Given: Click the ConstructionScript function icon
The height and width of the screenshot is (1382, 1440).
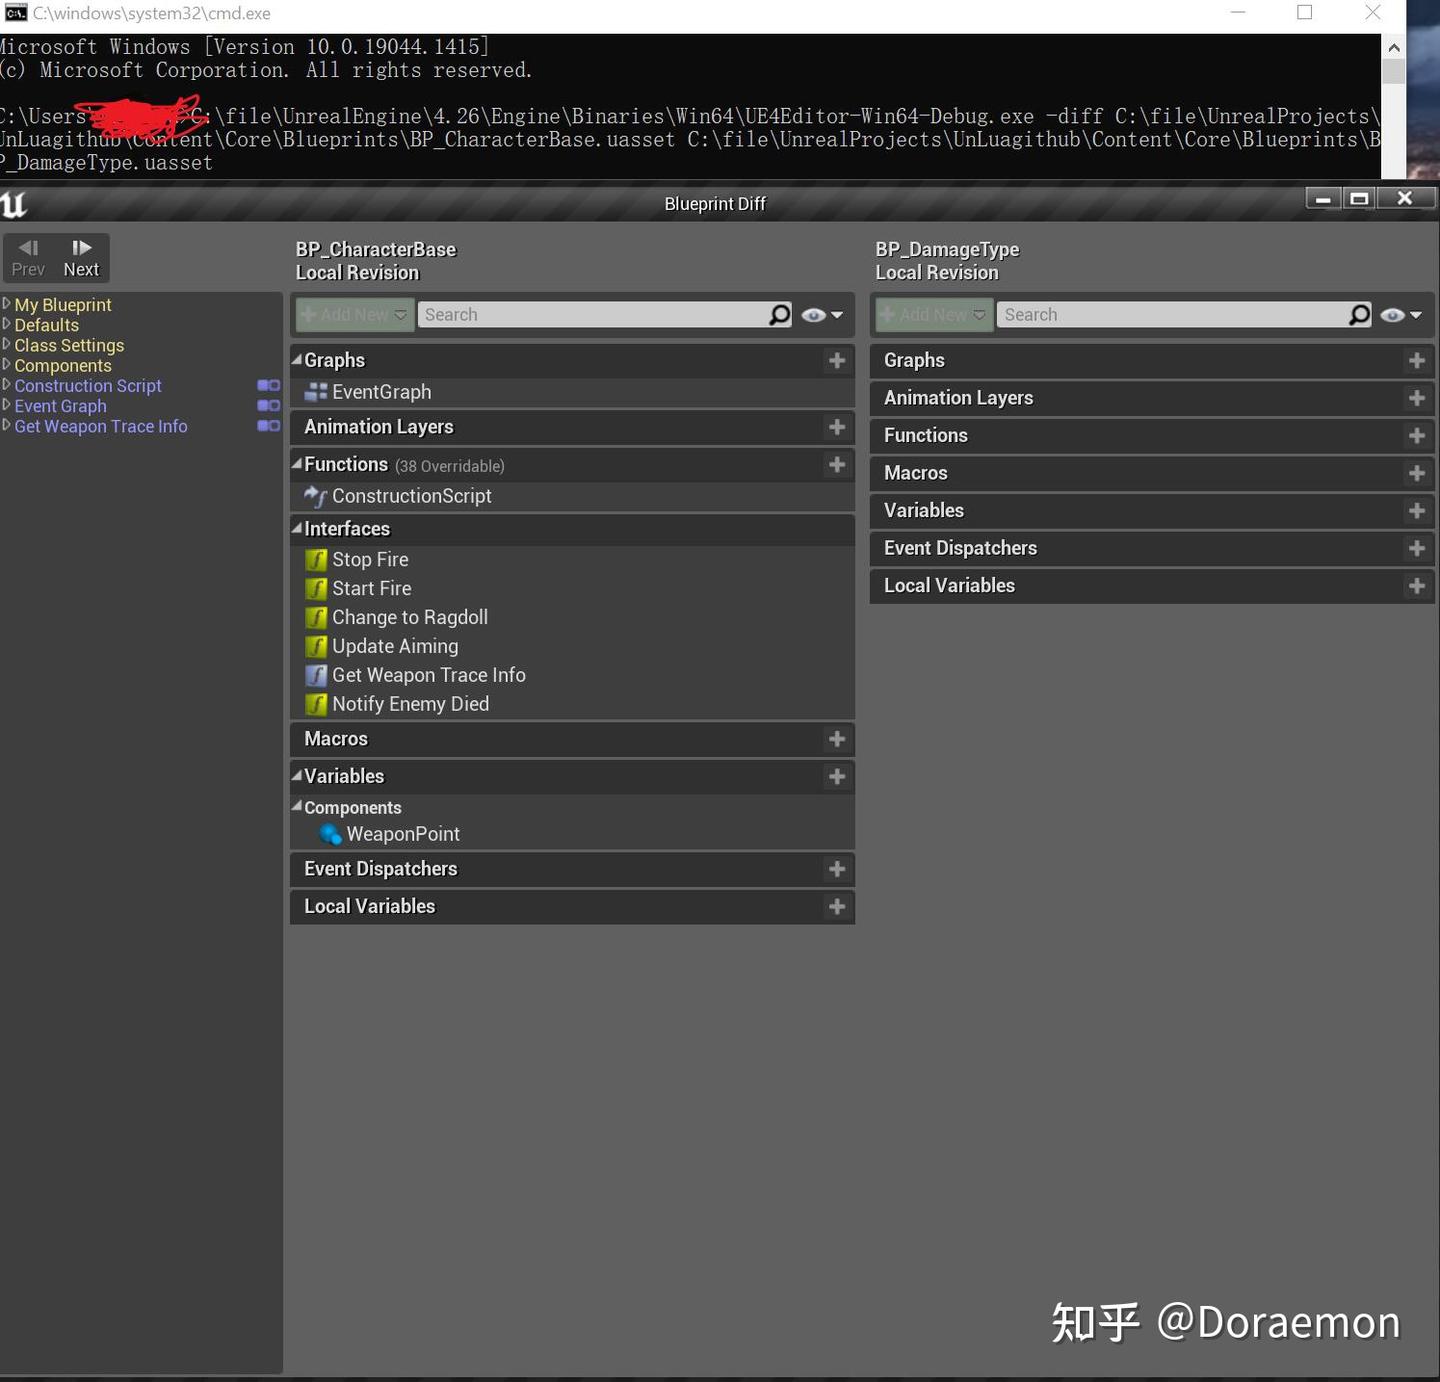Looking at the screenshot, I should tap(316, 496).
